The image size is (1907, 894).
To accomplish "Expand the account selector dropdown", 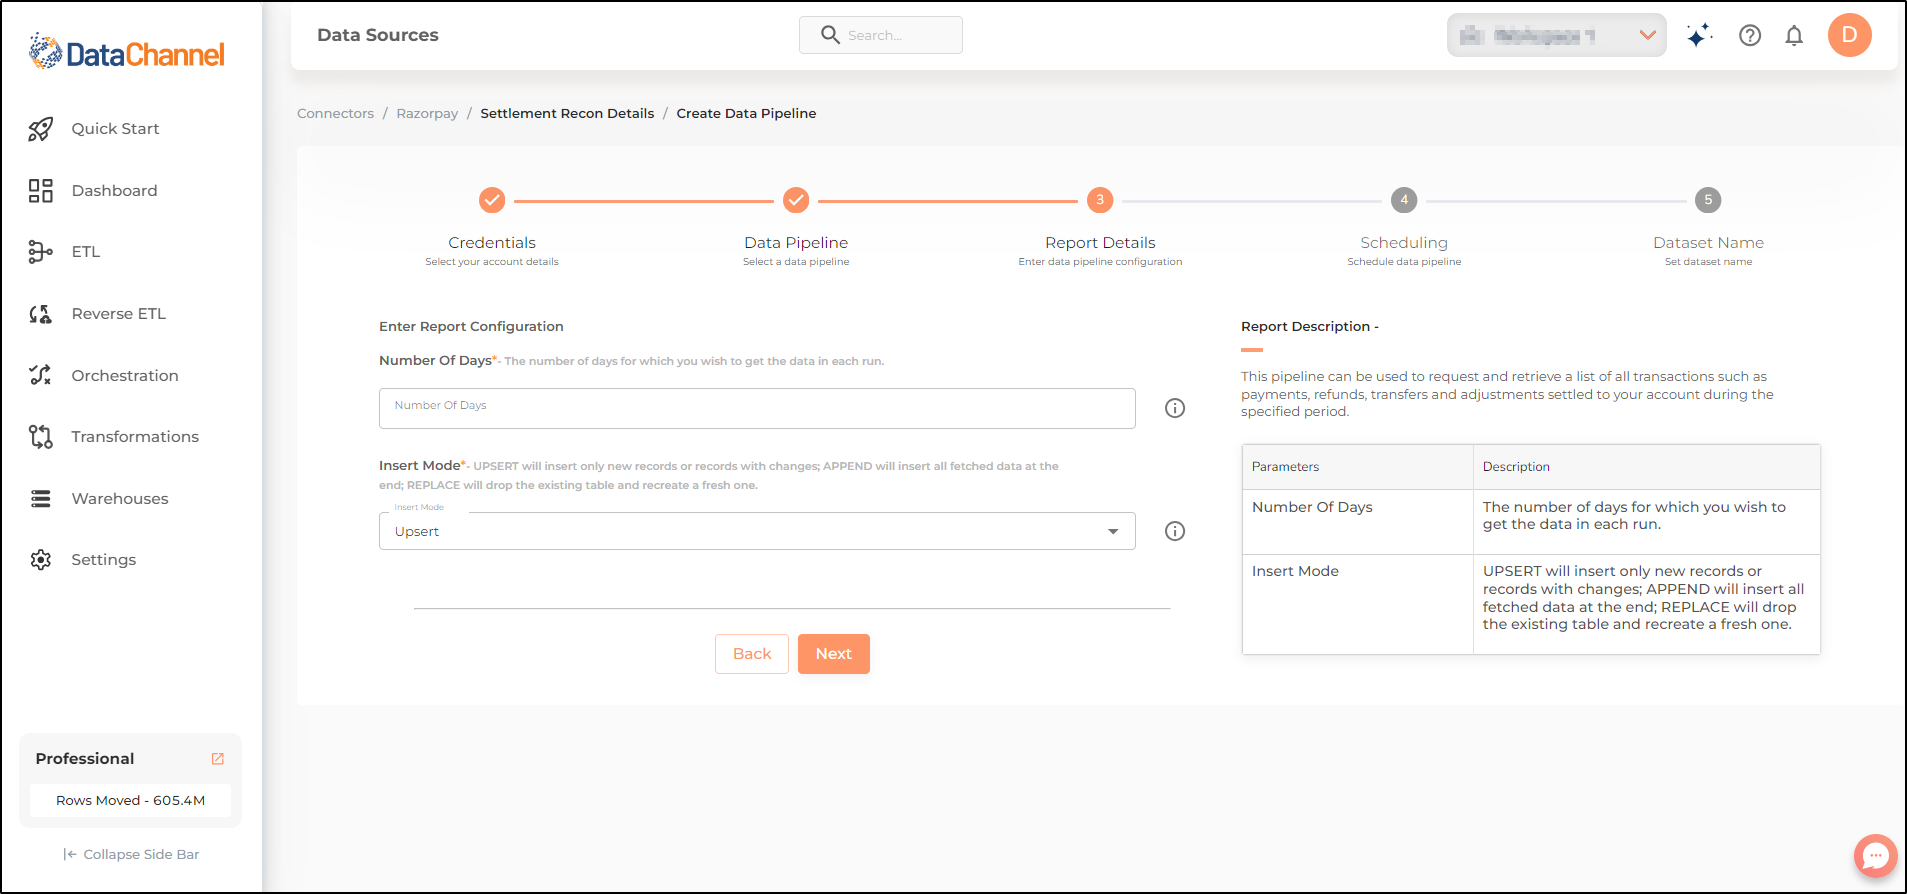I will point(1556,35).
